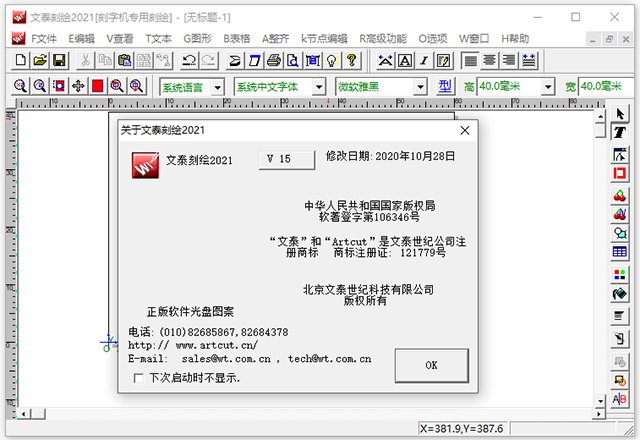
Task: Check '下次启动时不显示' checkbox
Action: pos(138,378)
